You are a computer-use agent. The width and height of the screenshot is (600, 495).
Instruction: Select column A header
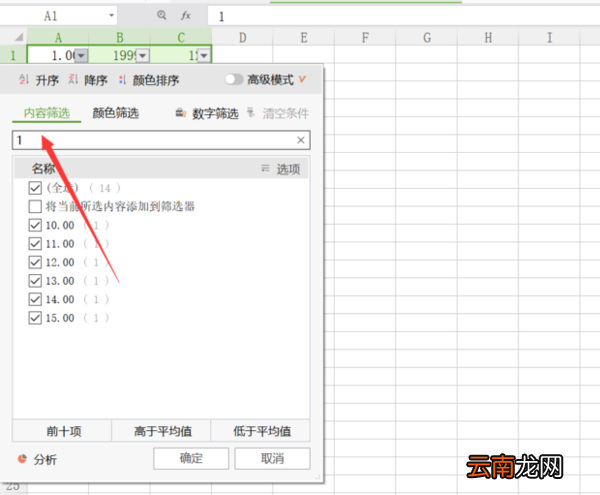click(58, 37)
